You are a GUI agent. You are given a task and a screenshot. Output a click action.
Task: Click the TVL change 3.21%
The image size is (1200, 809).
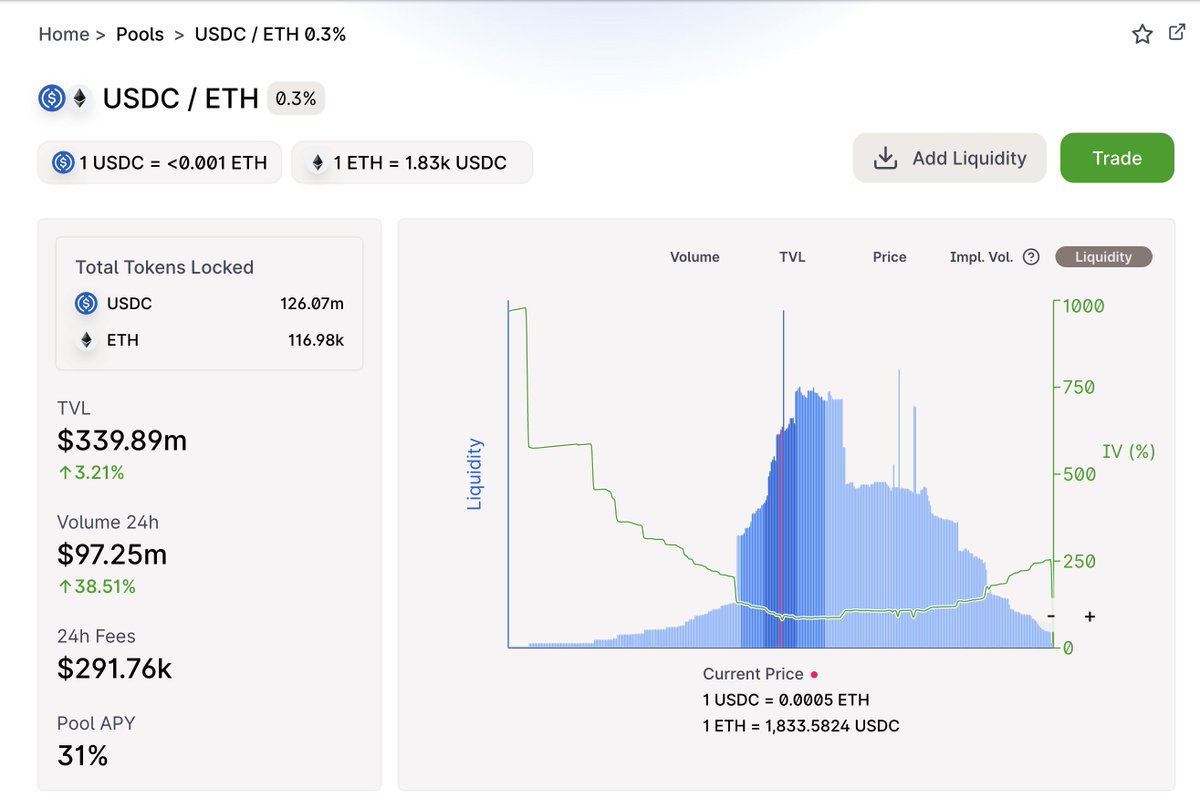click(91, 472)
